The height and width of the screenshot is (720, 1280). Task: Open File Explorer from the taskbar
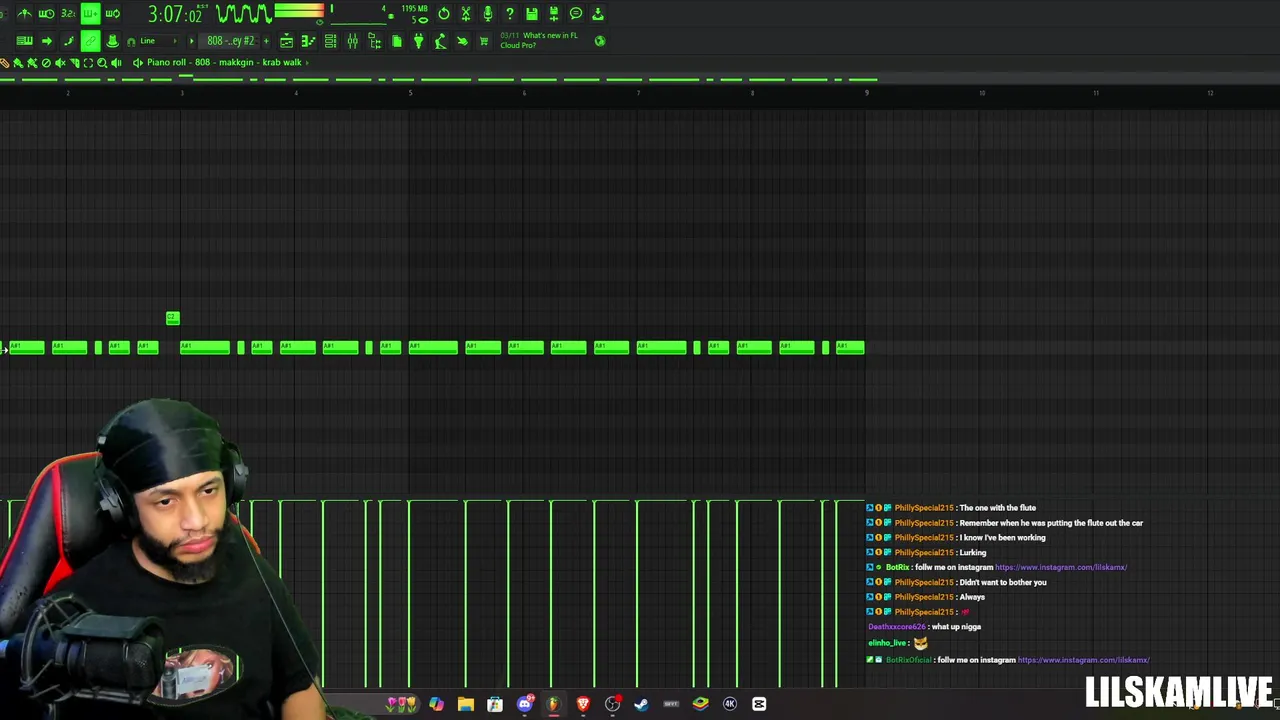tap(465, 704)
